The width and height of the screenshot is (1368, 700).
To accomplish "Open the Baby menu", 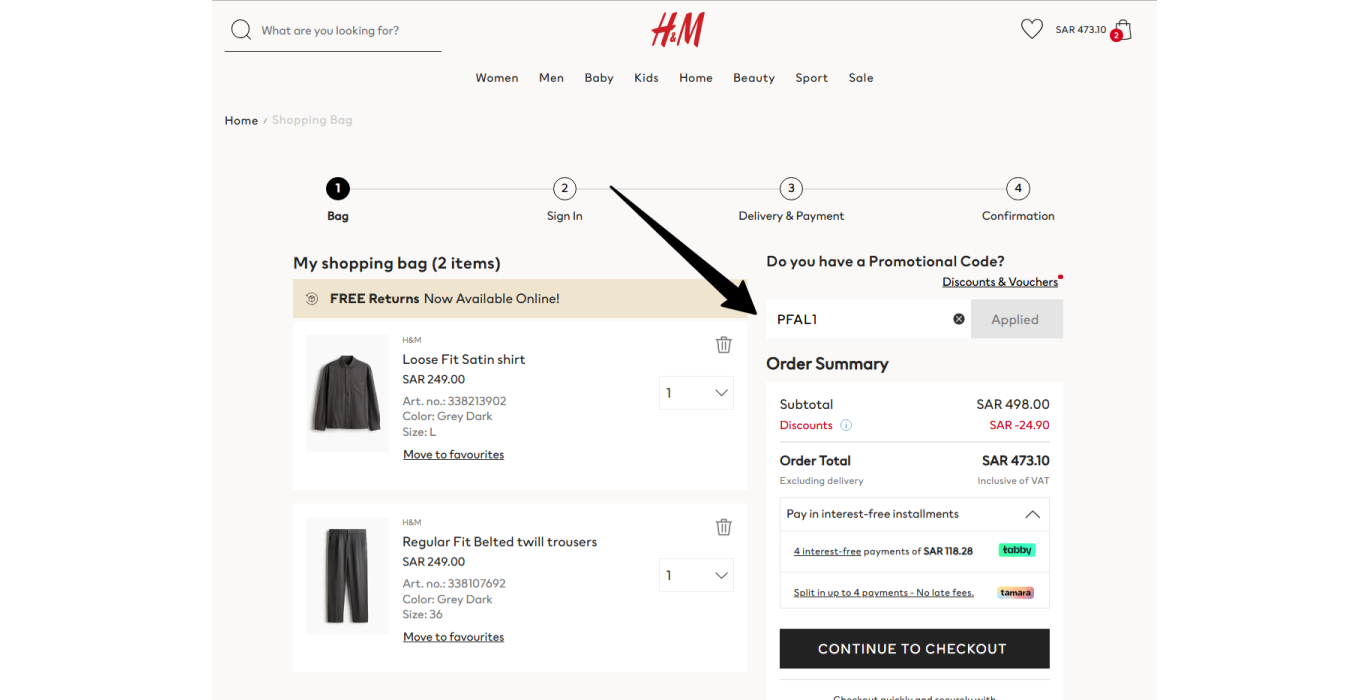I will (599, 78).
